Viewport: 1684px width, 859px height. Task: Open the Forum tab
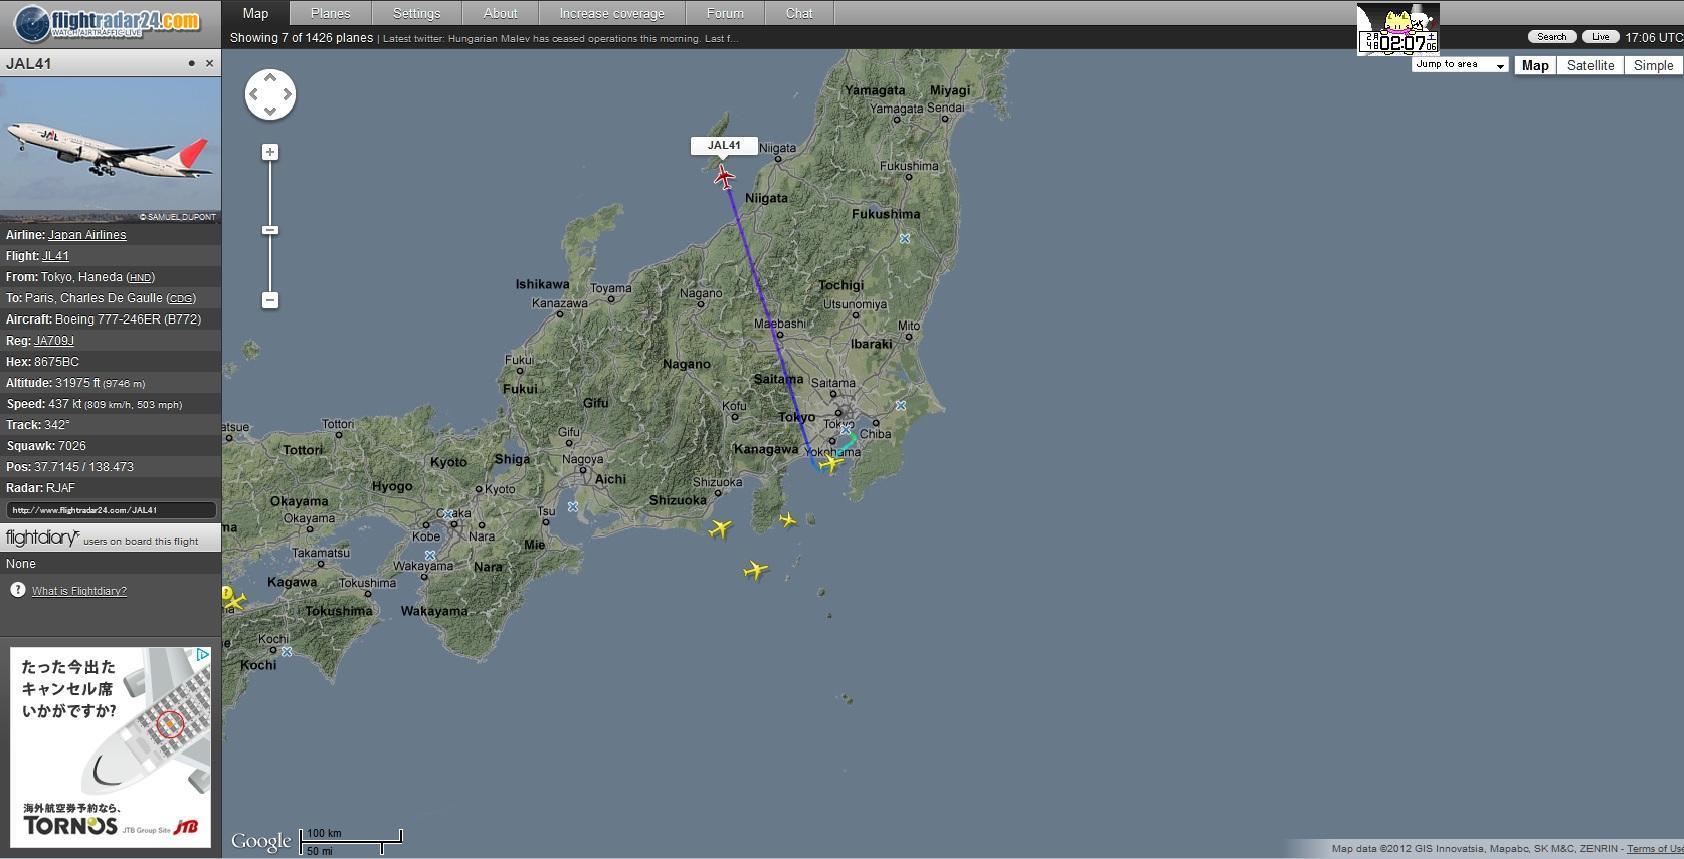click(x=725, y=13)
